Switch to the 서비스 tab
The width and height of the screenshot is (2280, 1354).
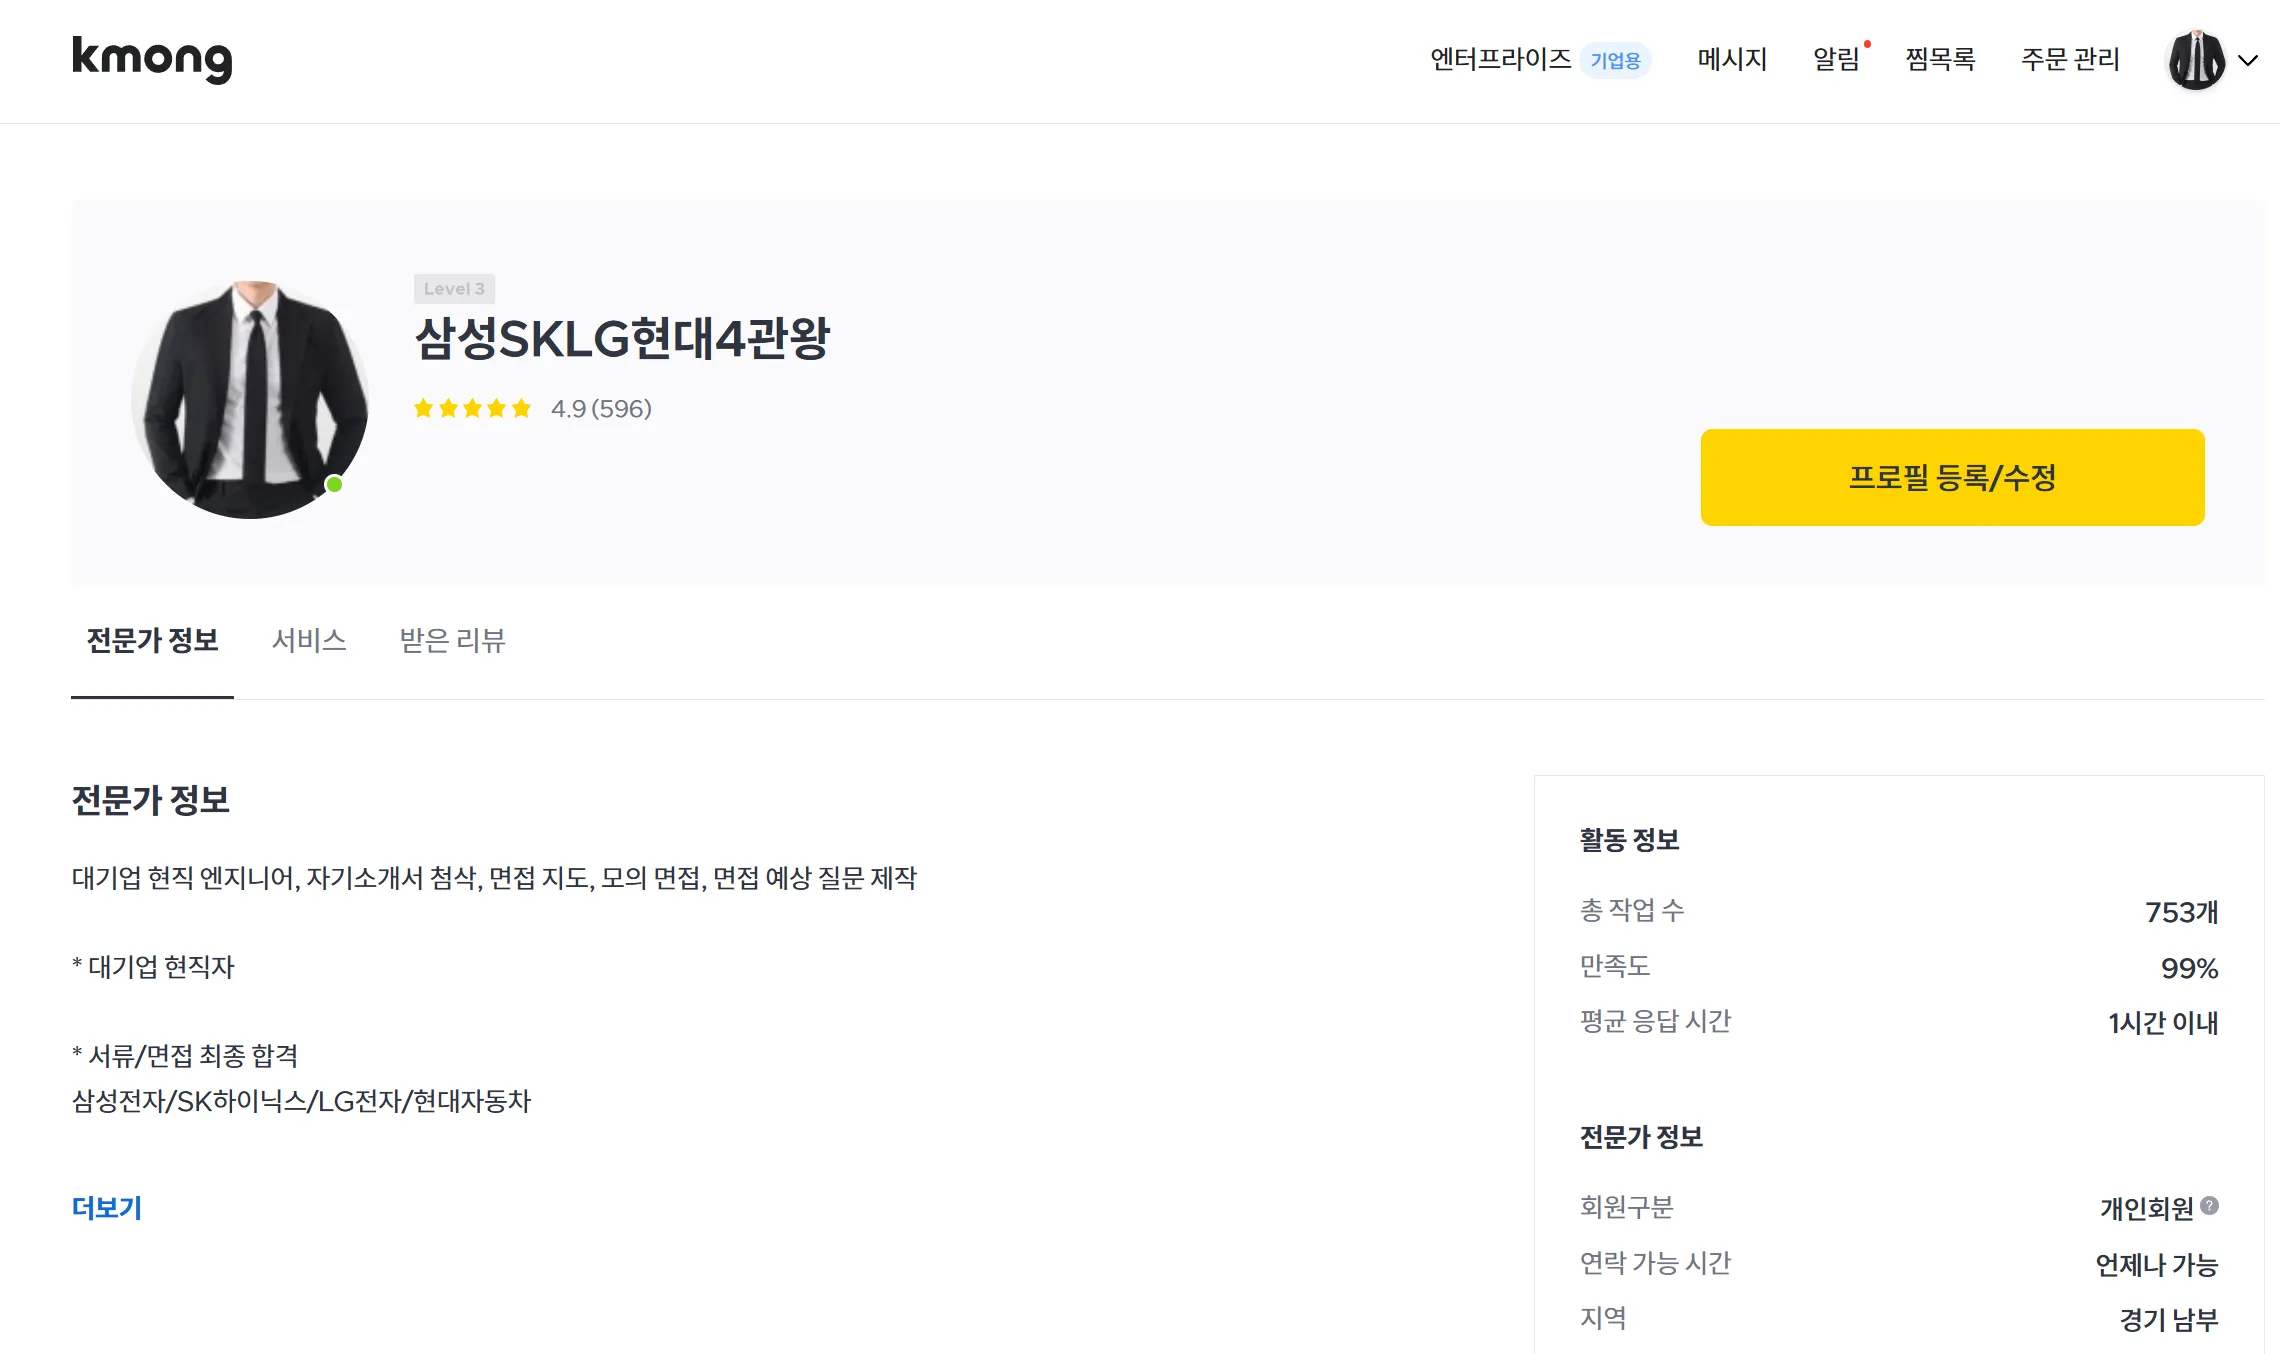pyautogui.click(x=310, y=640)
